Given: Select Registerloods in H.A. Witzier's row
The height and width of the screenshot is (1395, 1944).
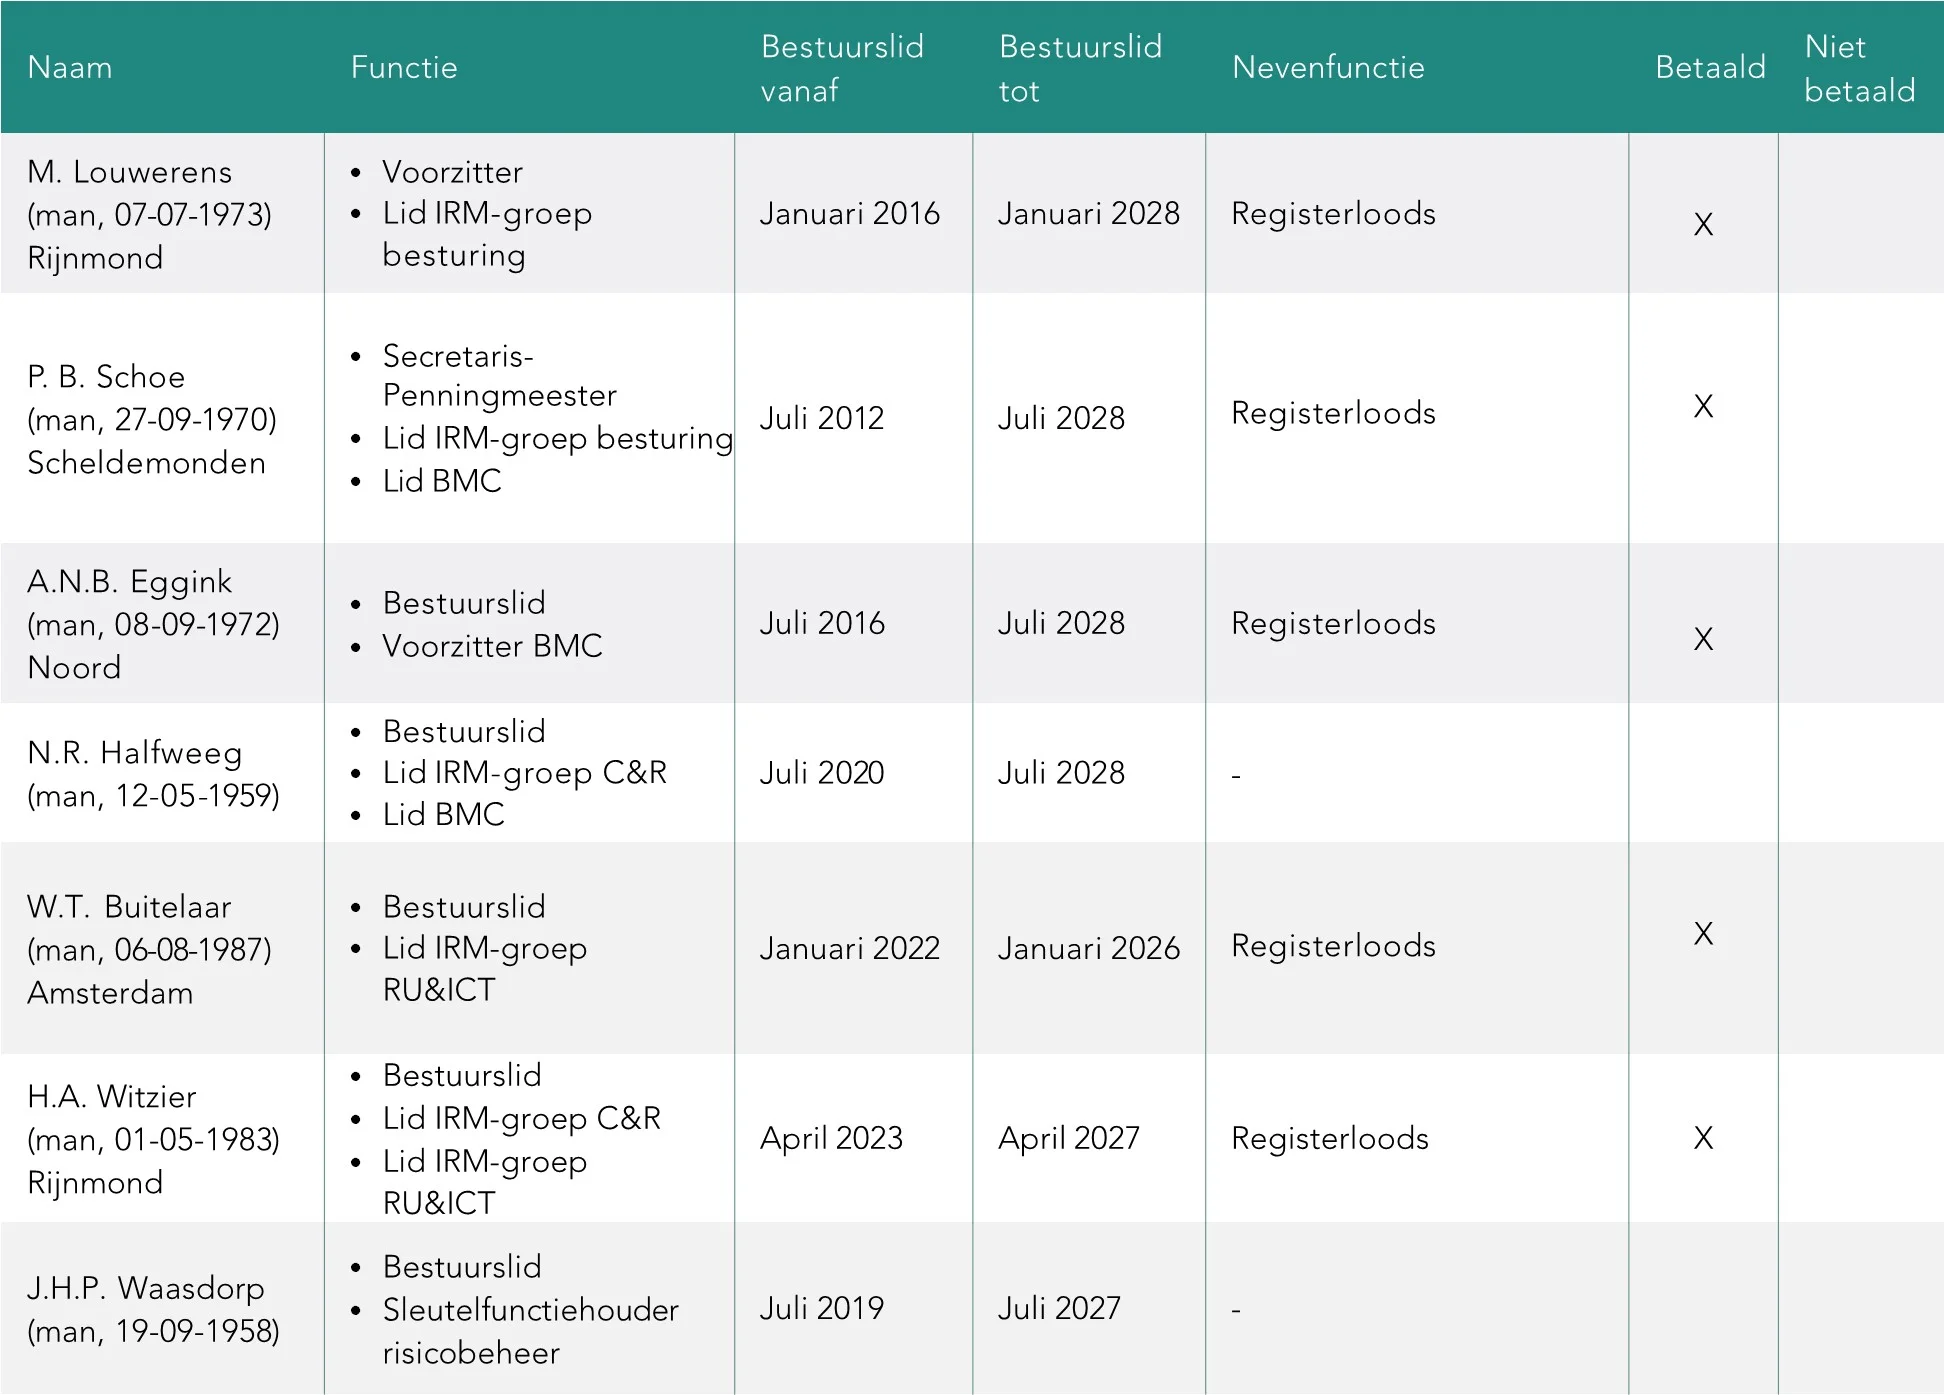Looking at the screenshot, I should tap(1330, 1138).
